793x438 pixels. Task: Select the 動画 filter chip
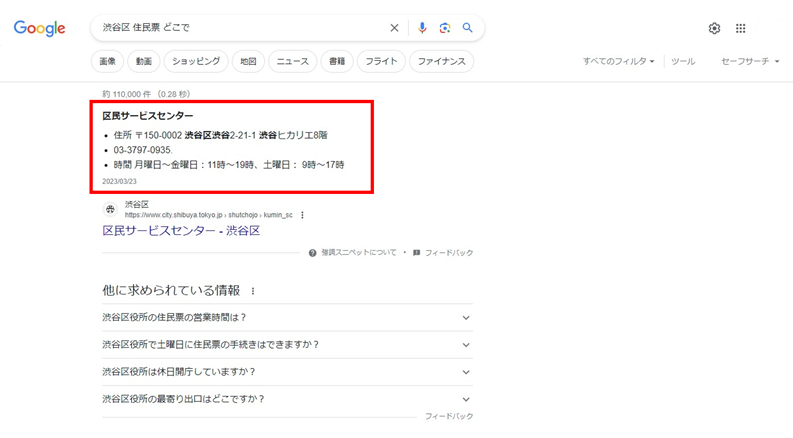click(x=144, y=61)
